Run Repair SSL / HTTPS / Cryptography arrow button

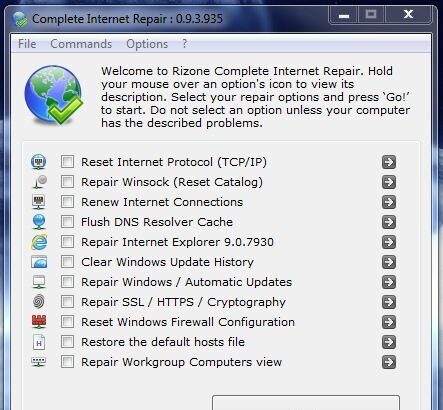coord(389,302)
